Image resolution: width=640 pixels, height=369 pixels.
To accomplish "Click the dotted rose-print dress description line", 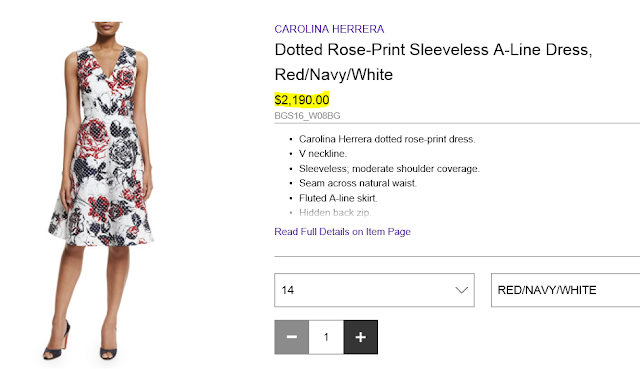I will (x=387, y=139).
